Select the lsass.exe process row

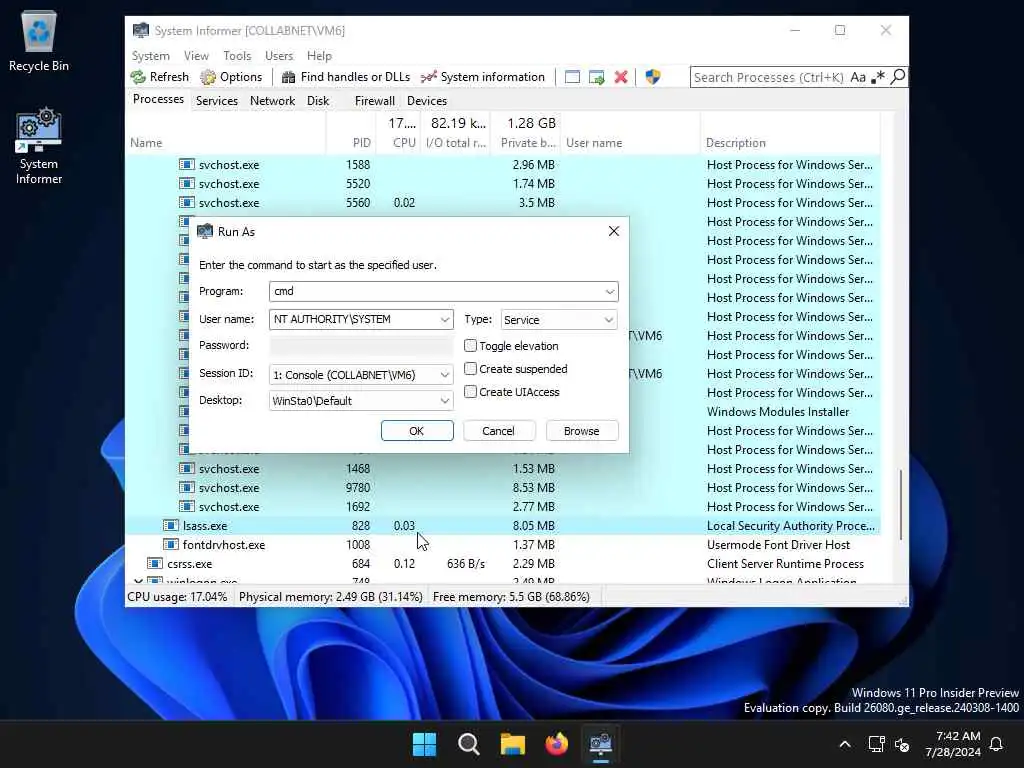(x=503, y=526)
